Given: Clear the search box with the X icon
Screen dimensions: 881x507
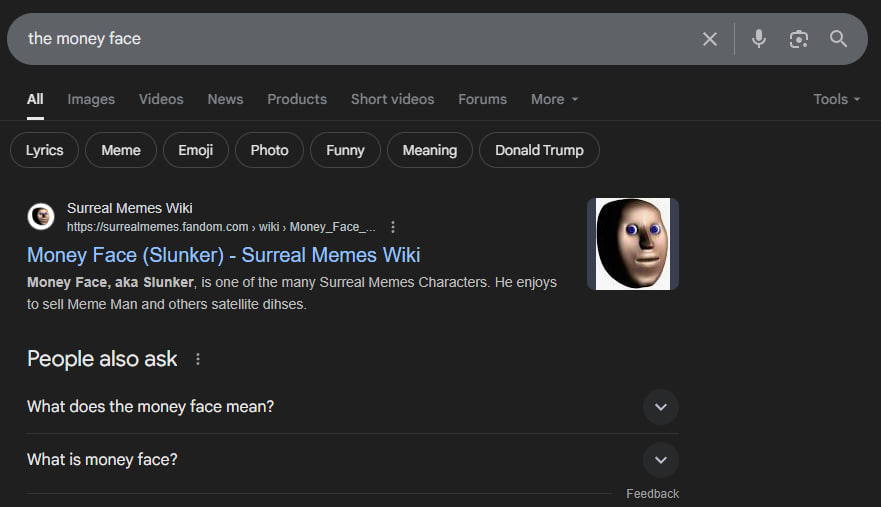Looking at the screenshot, I should click(x=710, y=39).
